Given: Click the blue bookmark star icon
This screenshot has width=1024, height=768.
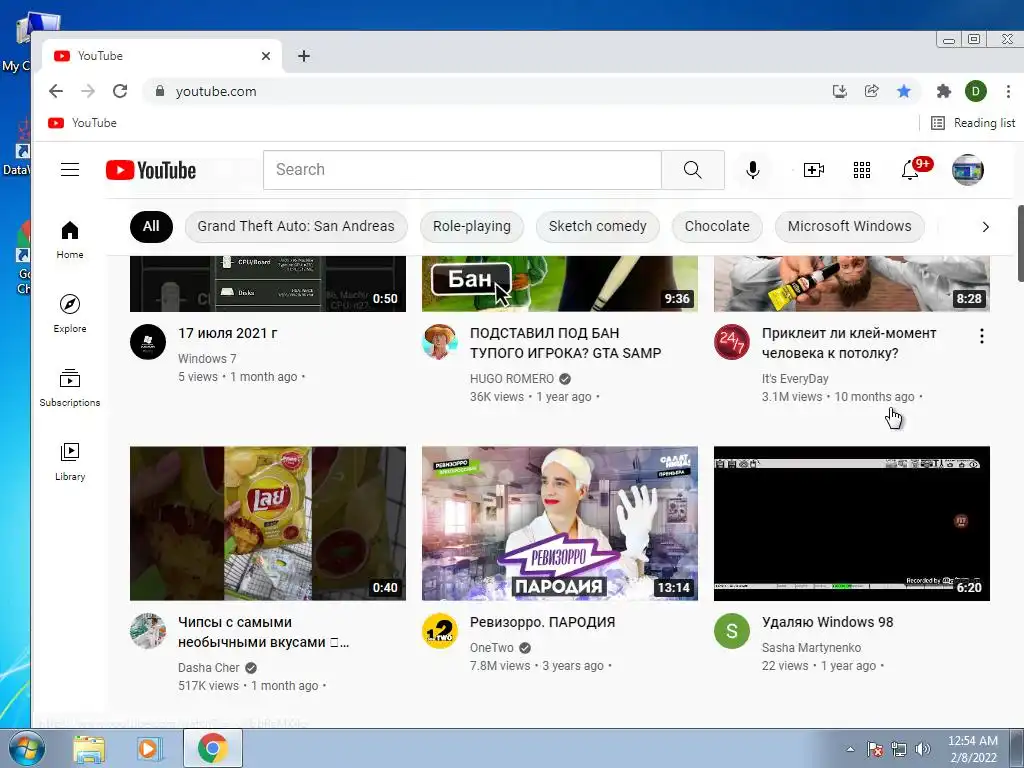Looking at the screenshot, I should (903, 91).
